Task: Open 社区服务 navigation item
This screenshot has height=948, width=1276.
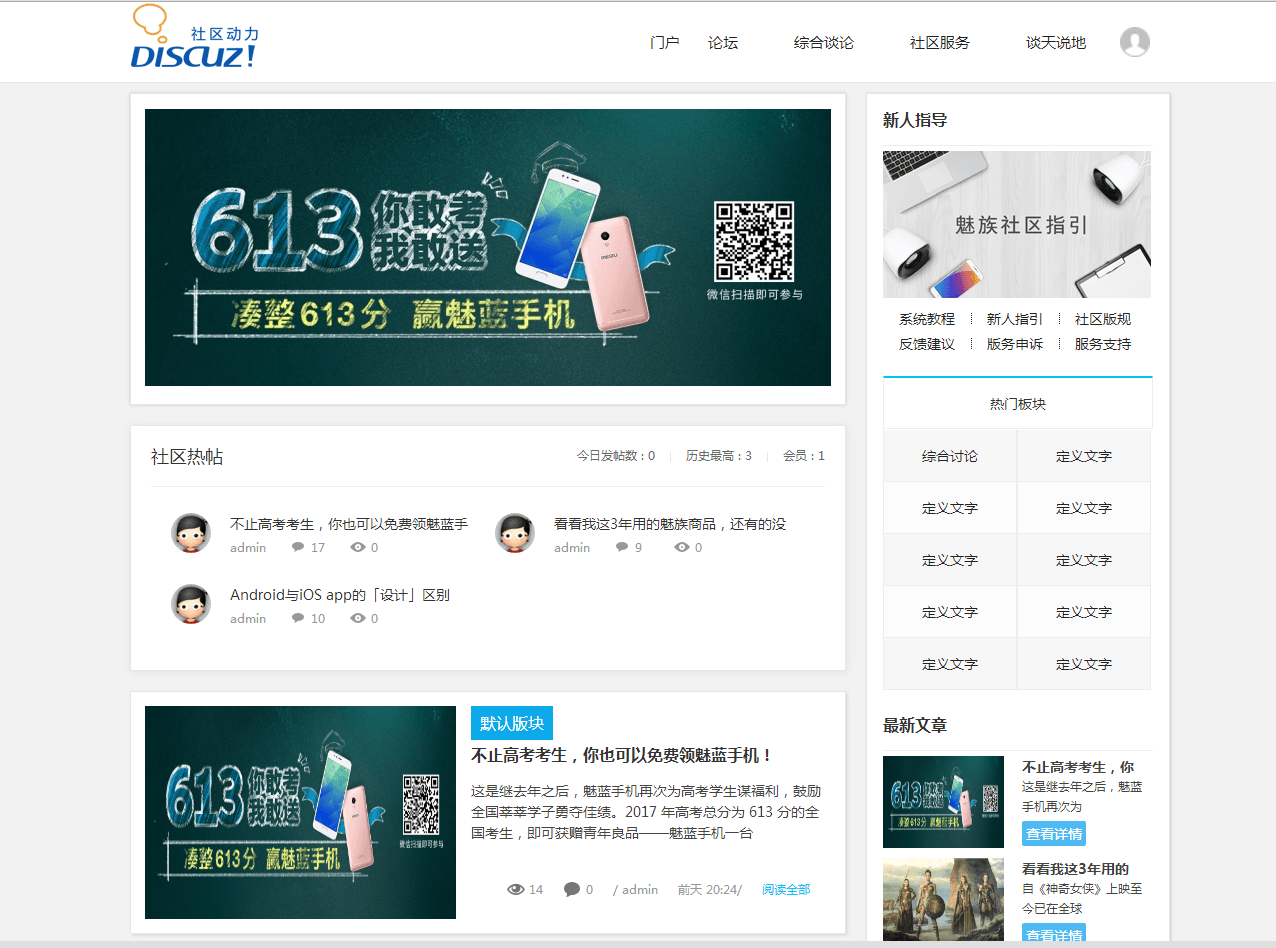Action: click(x=940, y=43)
